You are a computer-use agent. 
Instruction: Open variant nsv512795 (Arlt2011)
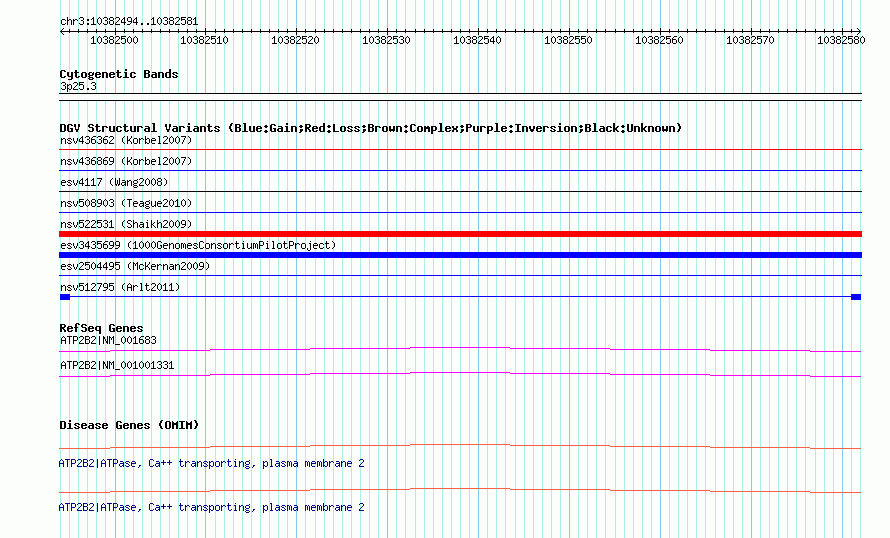click(x=120, y=287)
